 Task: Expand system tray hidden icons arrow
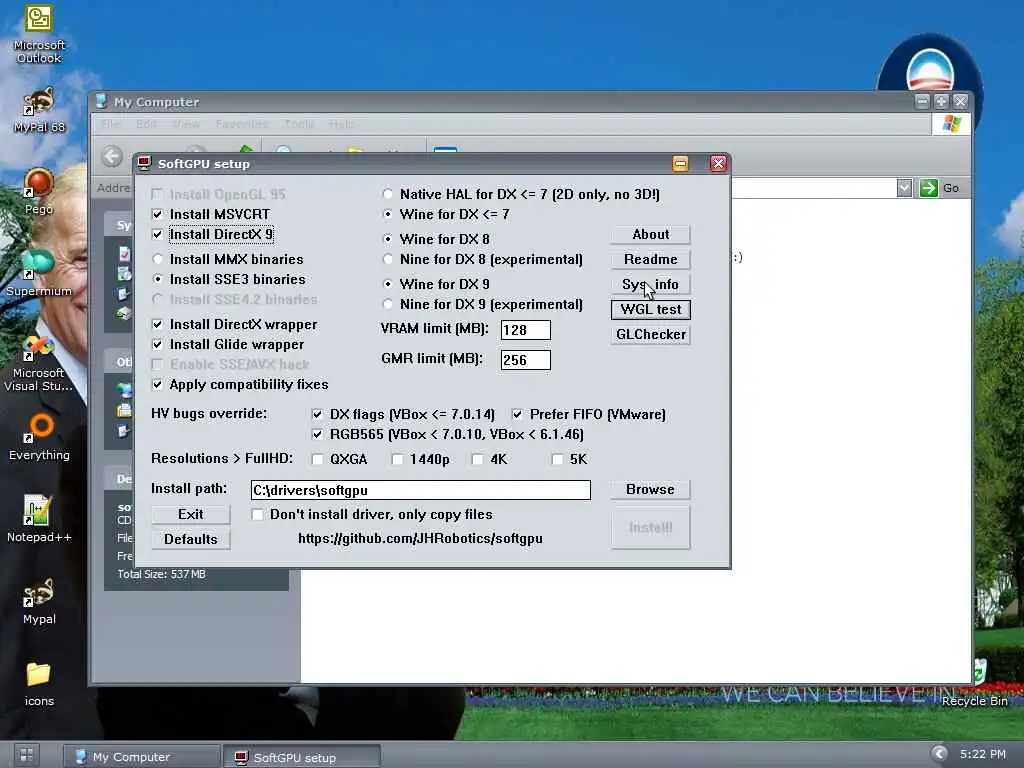tap(938, 754)
